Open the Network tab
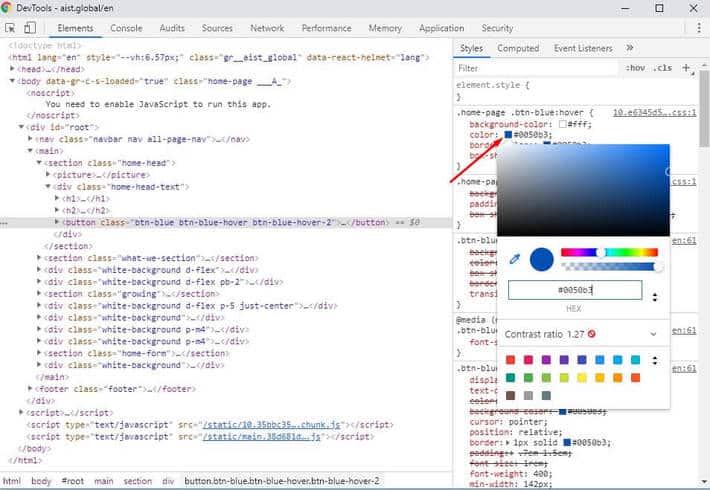Image resolution: width=710 pixels, height=490 pixels. point(267,28)
